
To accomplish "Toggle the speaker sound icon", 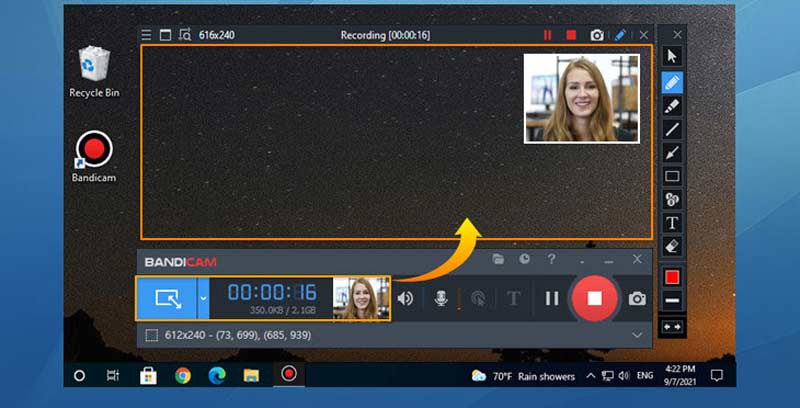I will 405,298.
